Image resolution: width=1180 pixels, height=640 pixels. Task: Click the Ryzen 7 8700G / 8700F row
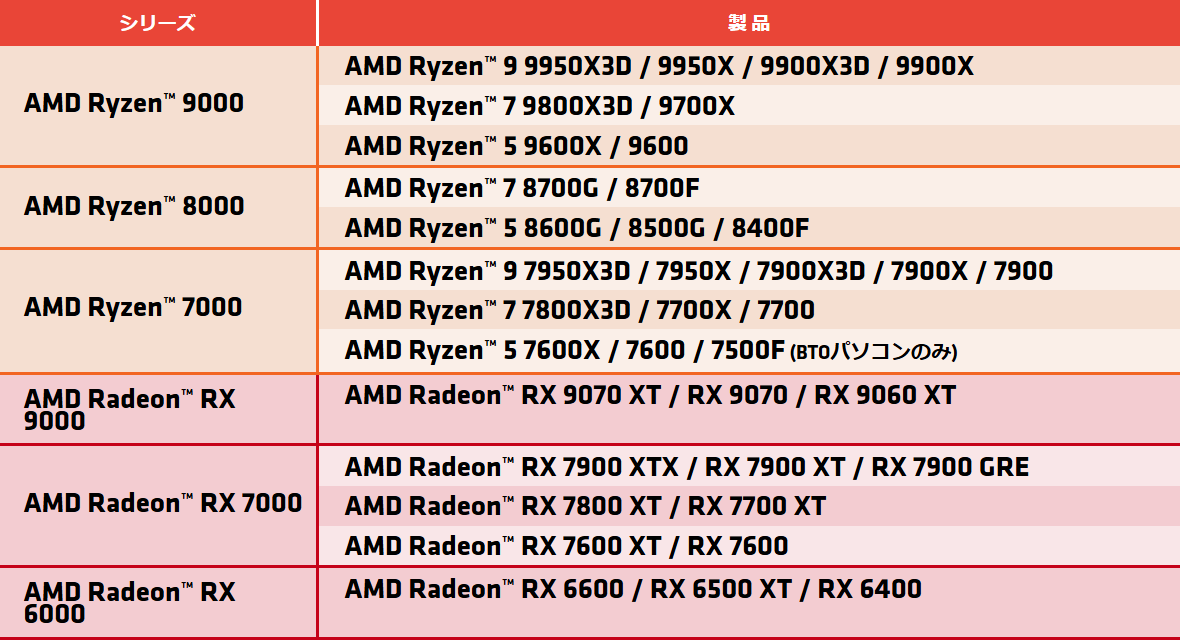point(750,187)
